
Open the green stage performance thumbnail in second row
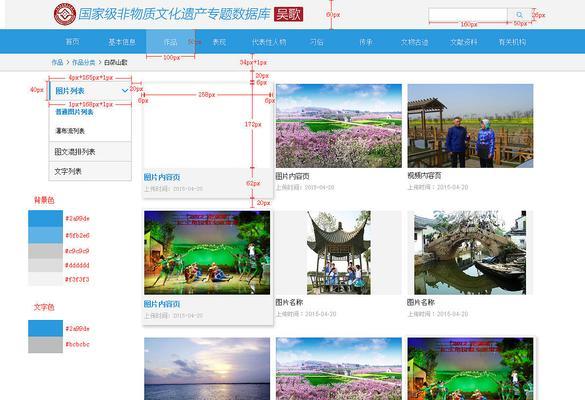coord(207,253)
